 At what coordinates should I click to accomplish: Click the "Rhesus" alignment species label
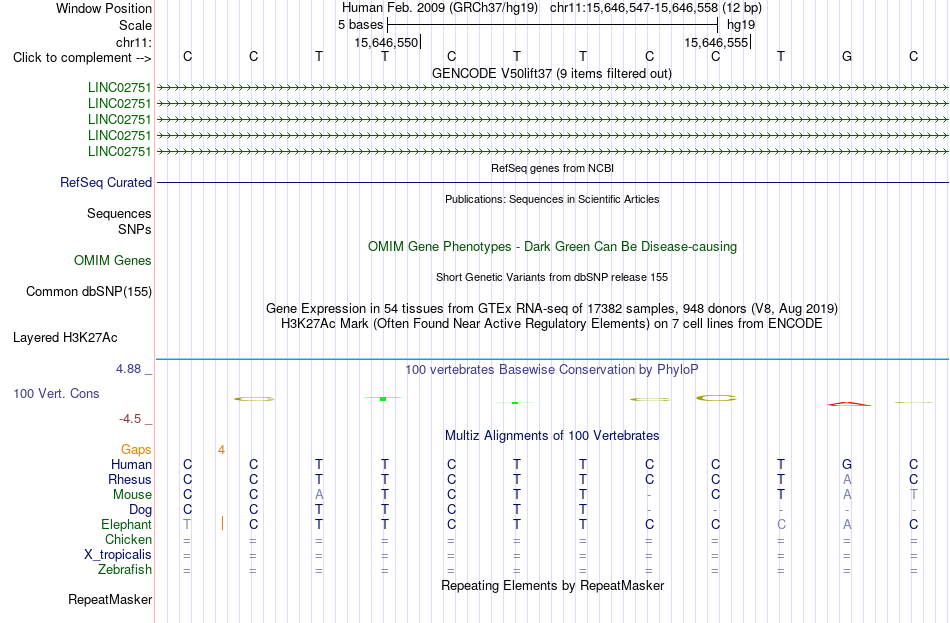click(x=130, y=480)
